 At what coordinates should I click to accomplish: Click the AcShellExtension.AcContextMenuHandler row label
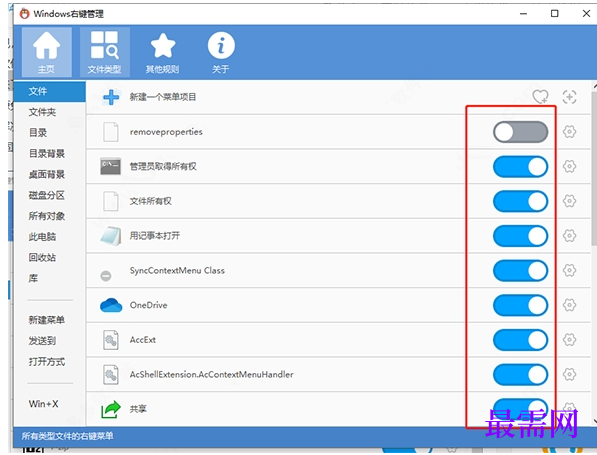coord(211,374)
